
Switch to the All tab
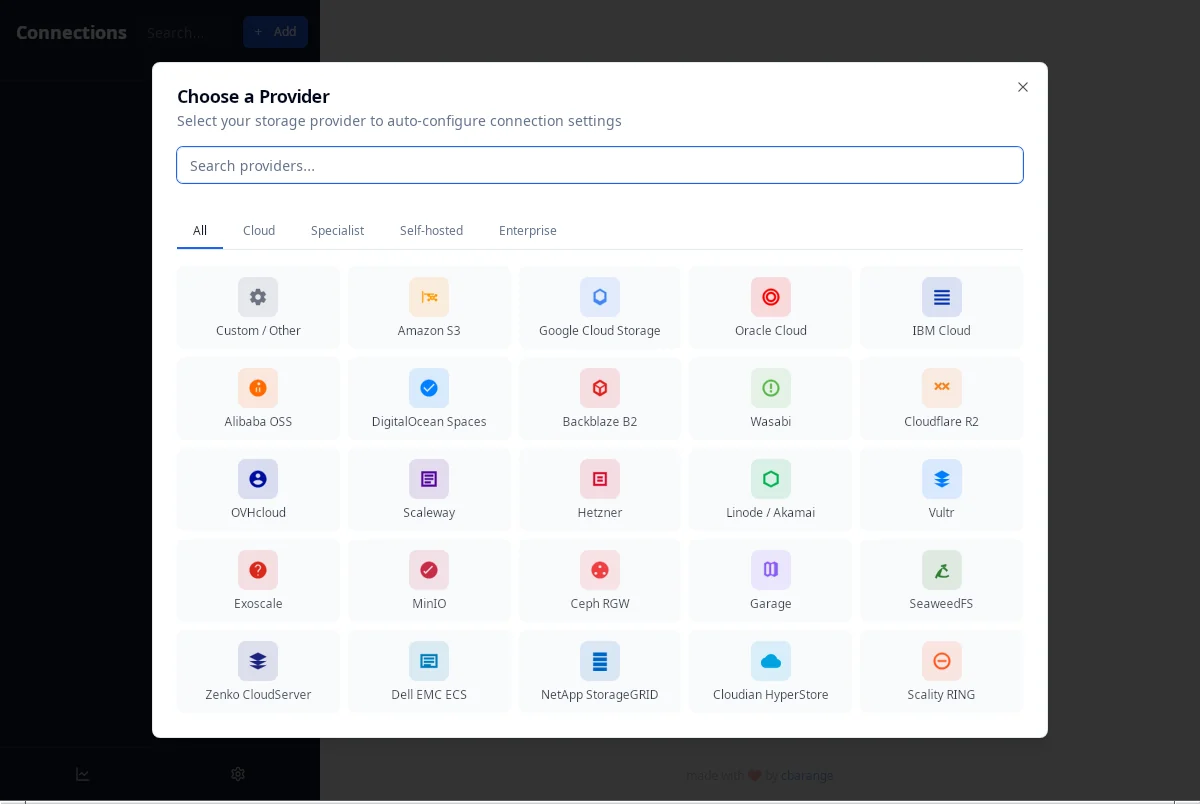tap(200, 231)
